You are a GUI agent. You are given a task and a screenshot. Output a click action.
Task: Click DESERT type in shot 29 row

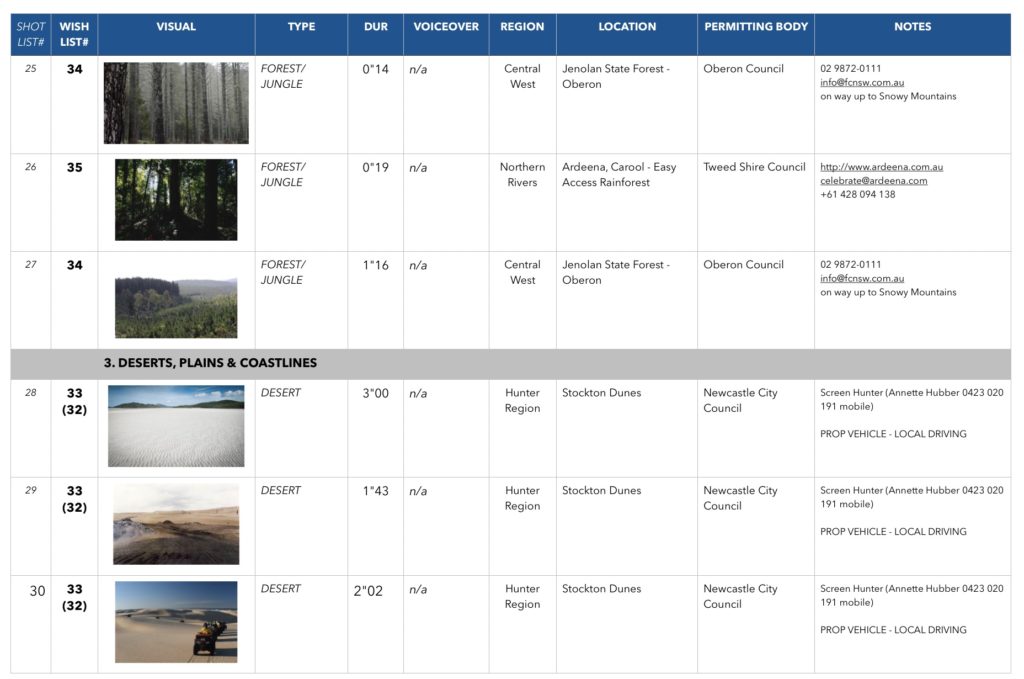pyautogui.click(x=281, y=490)
